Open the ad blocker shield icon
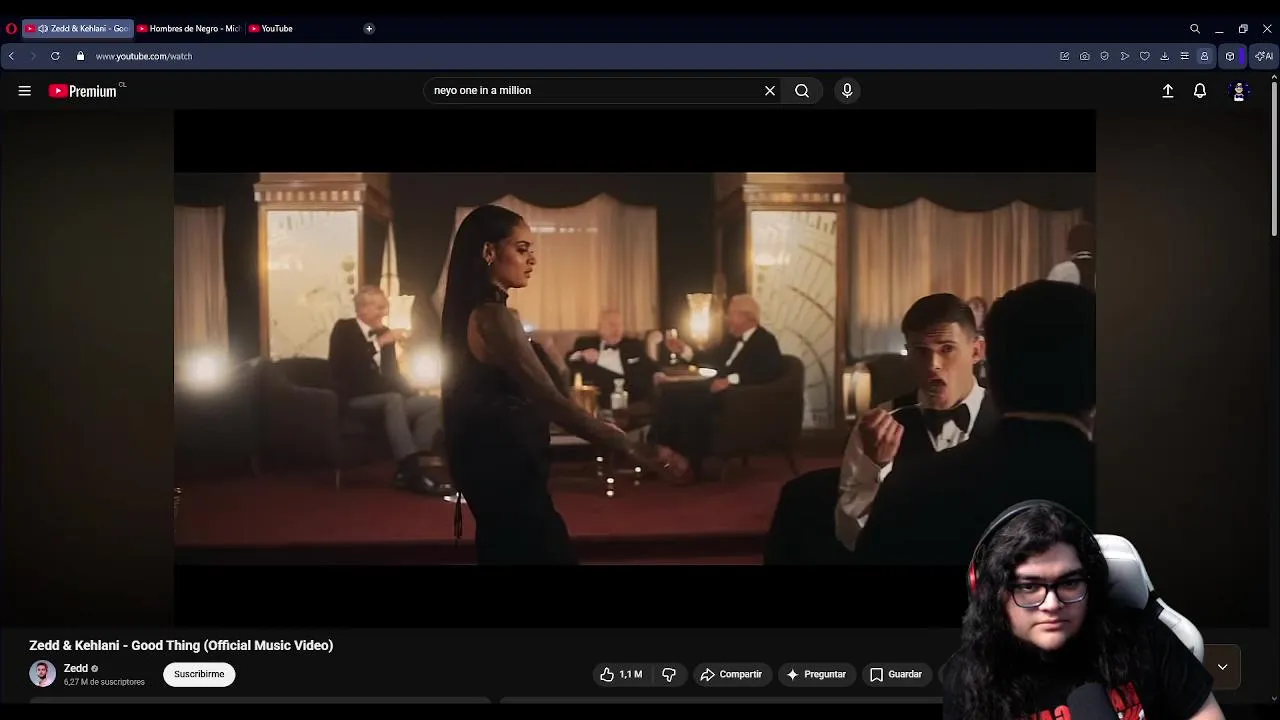 pos(1104,56)
